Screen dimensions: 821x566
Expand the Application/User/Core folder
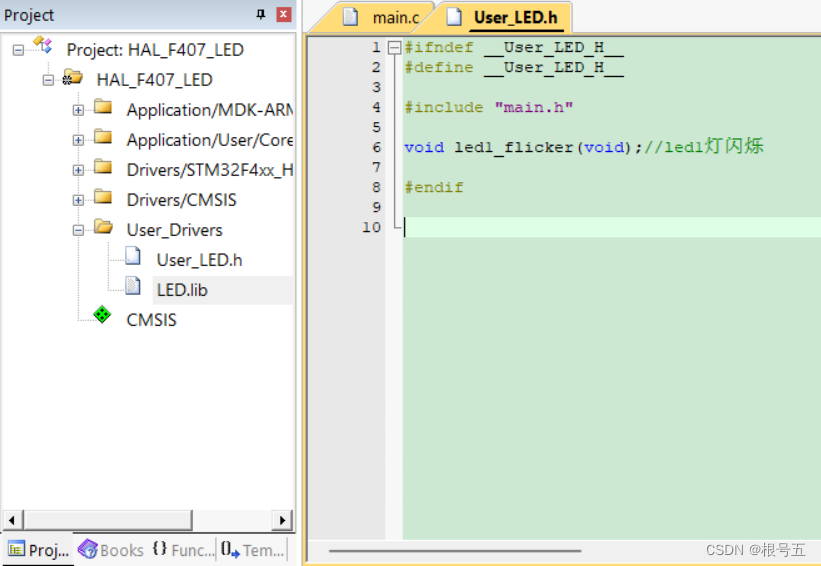pyautogui.click(x=78, y=140)
